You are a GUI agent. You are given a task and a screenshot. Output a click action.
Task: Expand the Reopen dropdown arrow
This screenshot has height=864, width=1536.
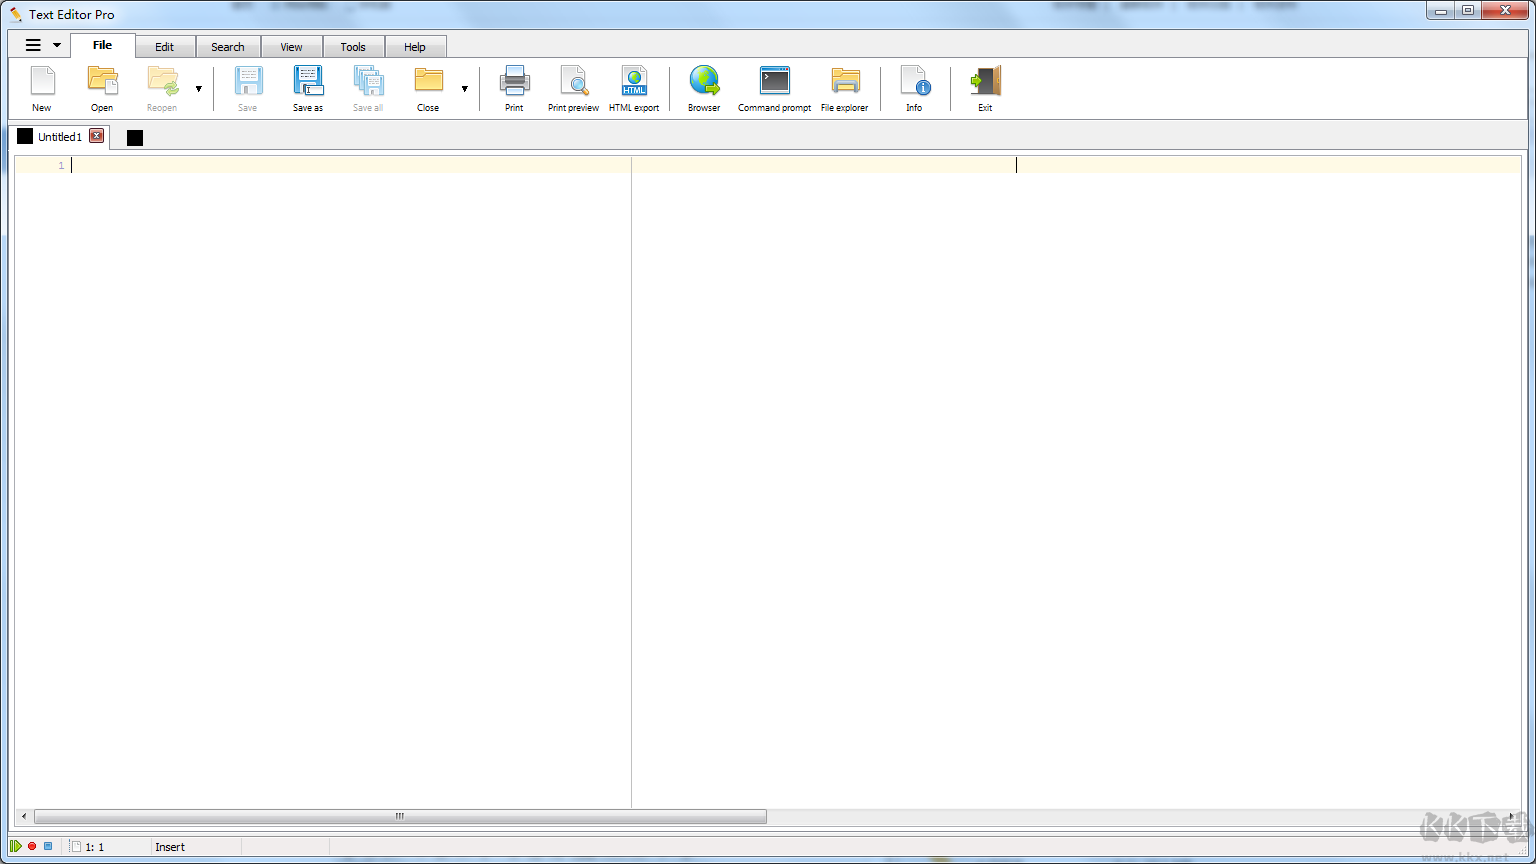198,88
